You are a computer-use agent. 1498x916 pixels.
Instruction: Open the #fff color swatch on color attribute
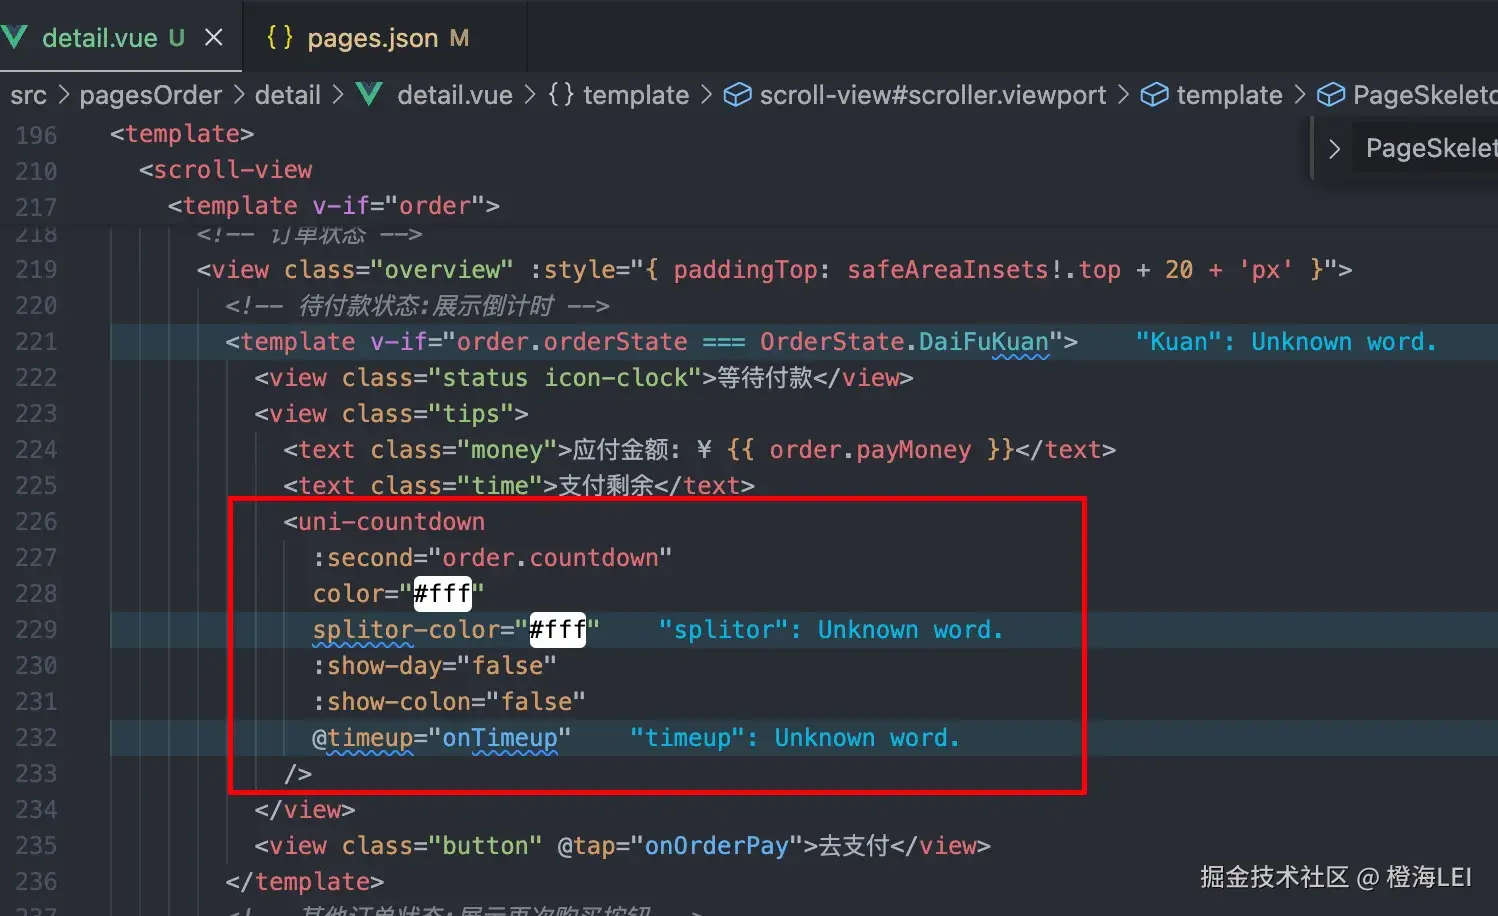[443, 594]
